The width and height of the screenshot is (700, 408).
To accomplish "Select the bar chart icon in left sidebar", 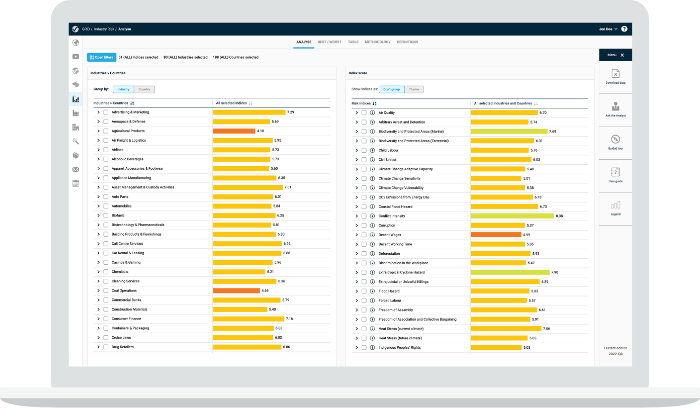I will 76,99.
